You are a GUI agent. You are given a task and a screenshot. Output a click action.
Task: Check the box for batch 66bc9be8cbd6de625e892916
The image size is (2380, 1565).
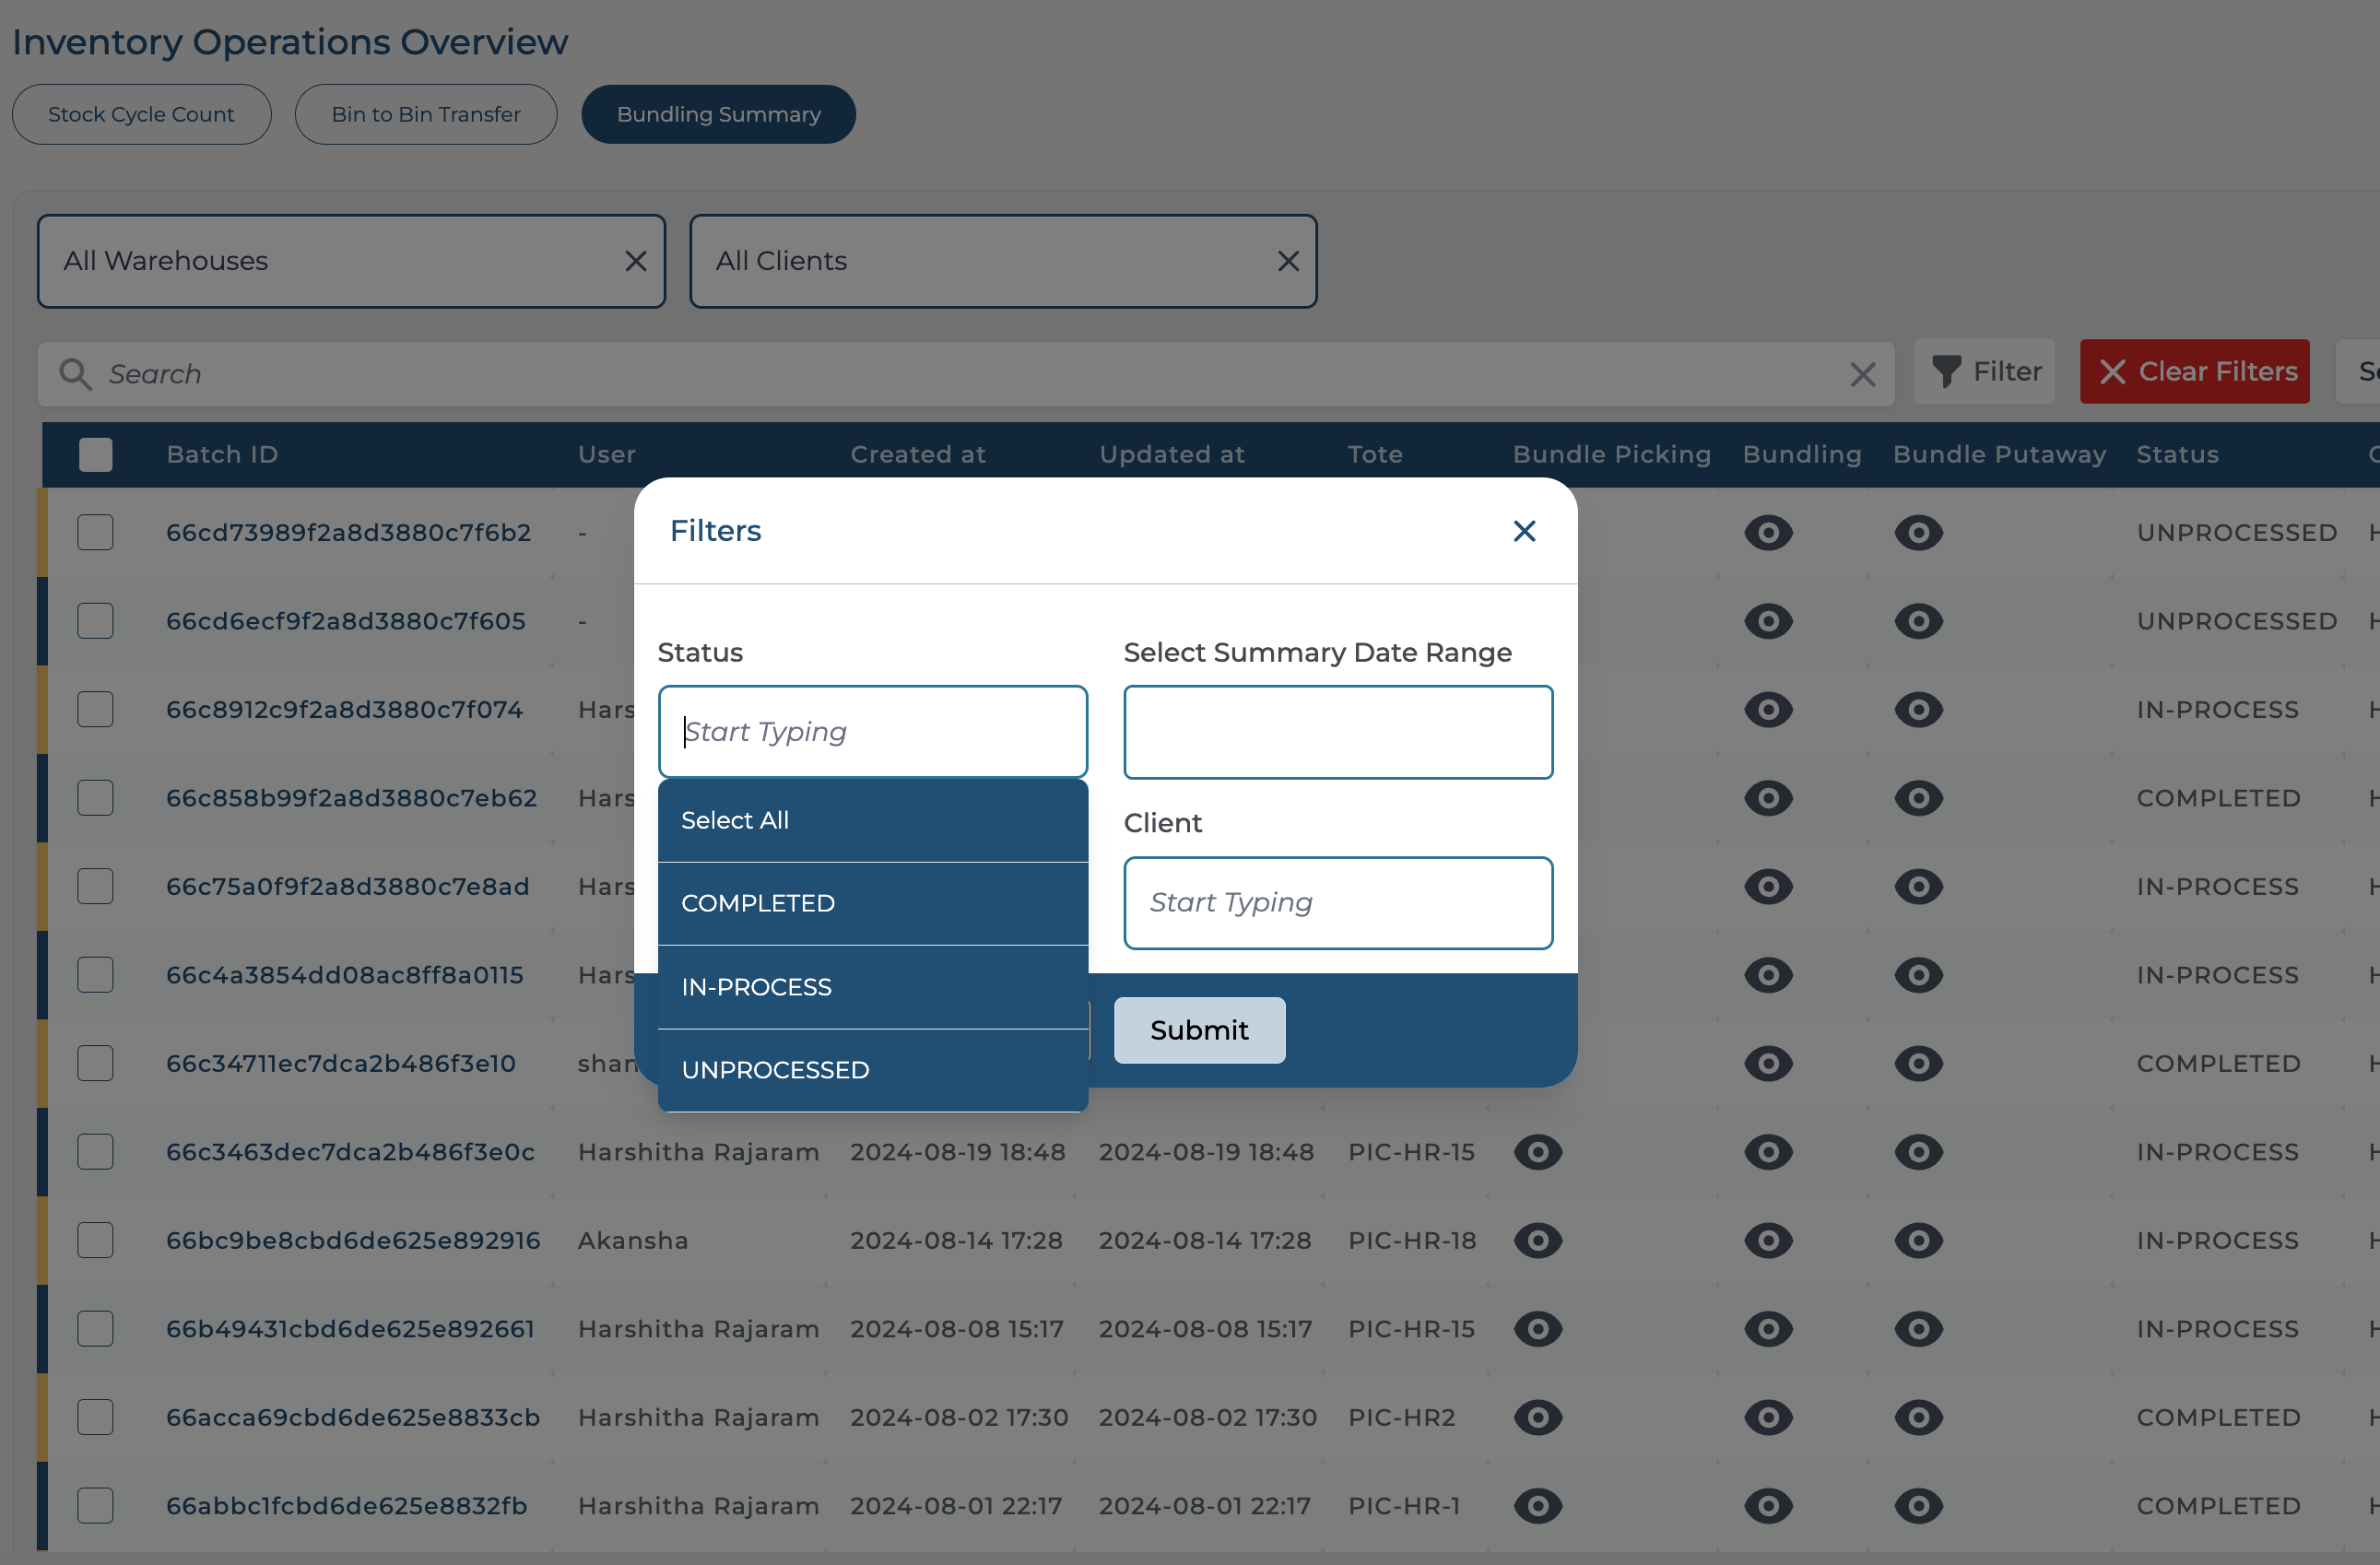(96, 1240)
